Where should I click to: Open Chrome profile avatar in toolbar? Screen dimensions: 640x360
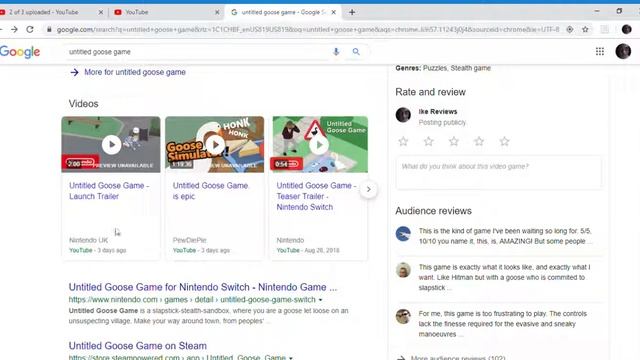click(x=627, y=29)
